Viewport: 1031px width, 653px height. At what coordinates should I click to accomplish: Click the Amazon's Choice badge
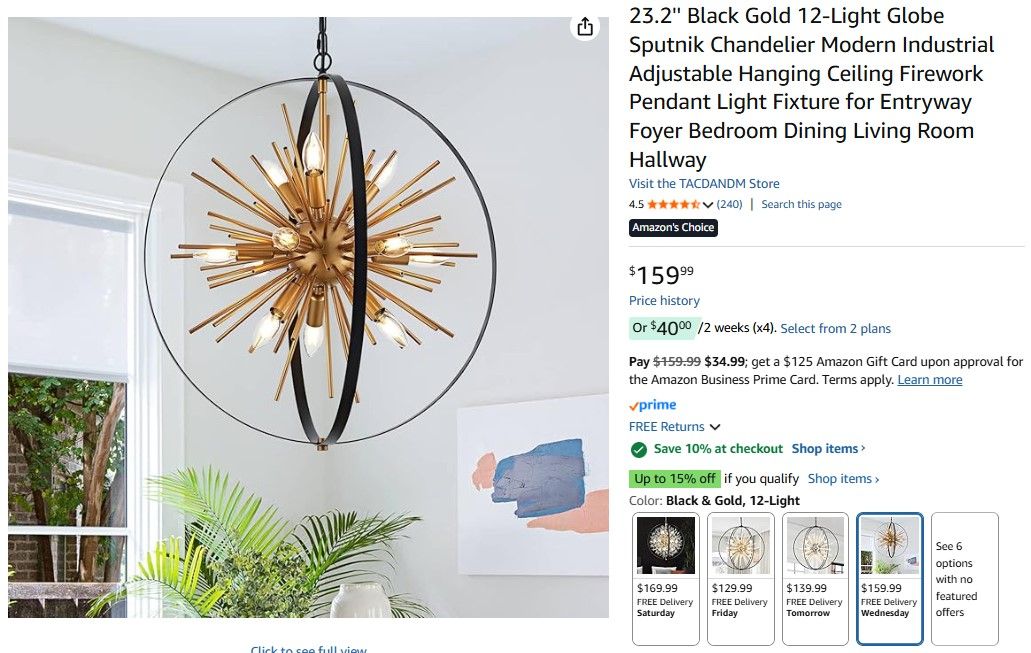click(x=673, y=228)
